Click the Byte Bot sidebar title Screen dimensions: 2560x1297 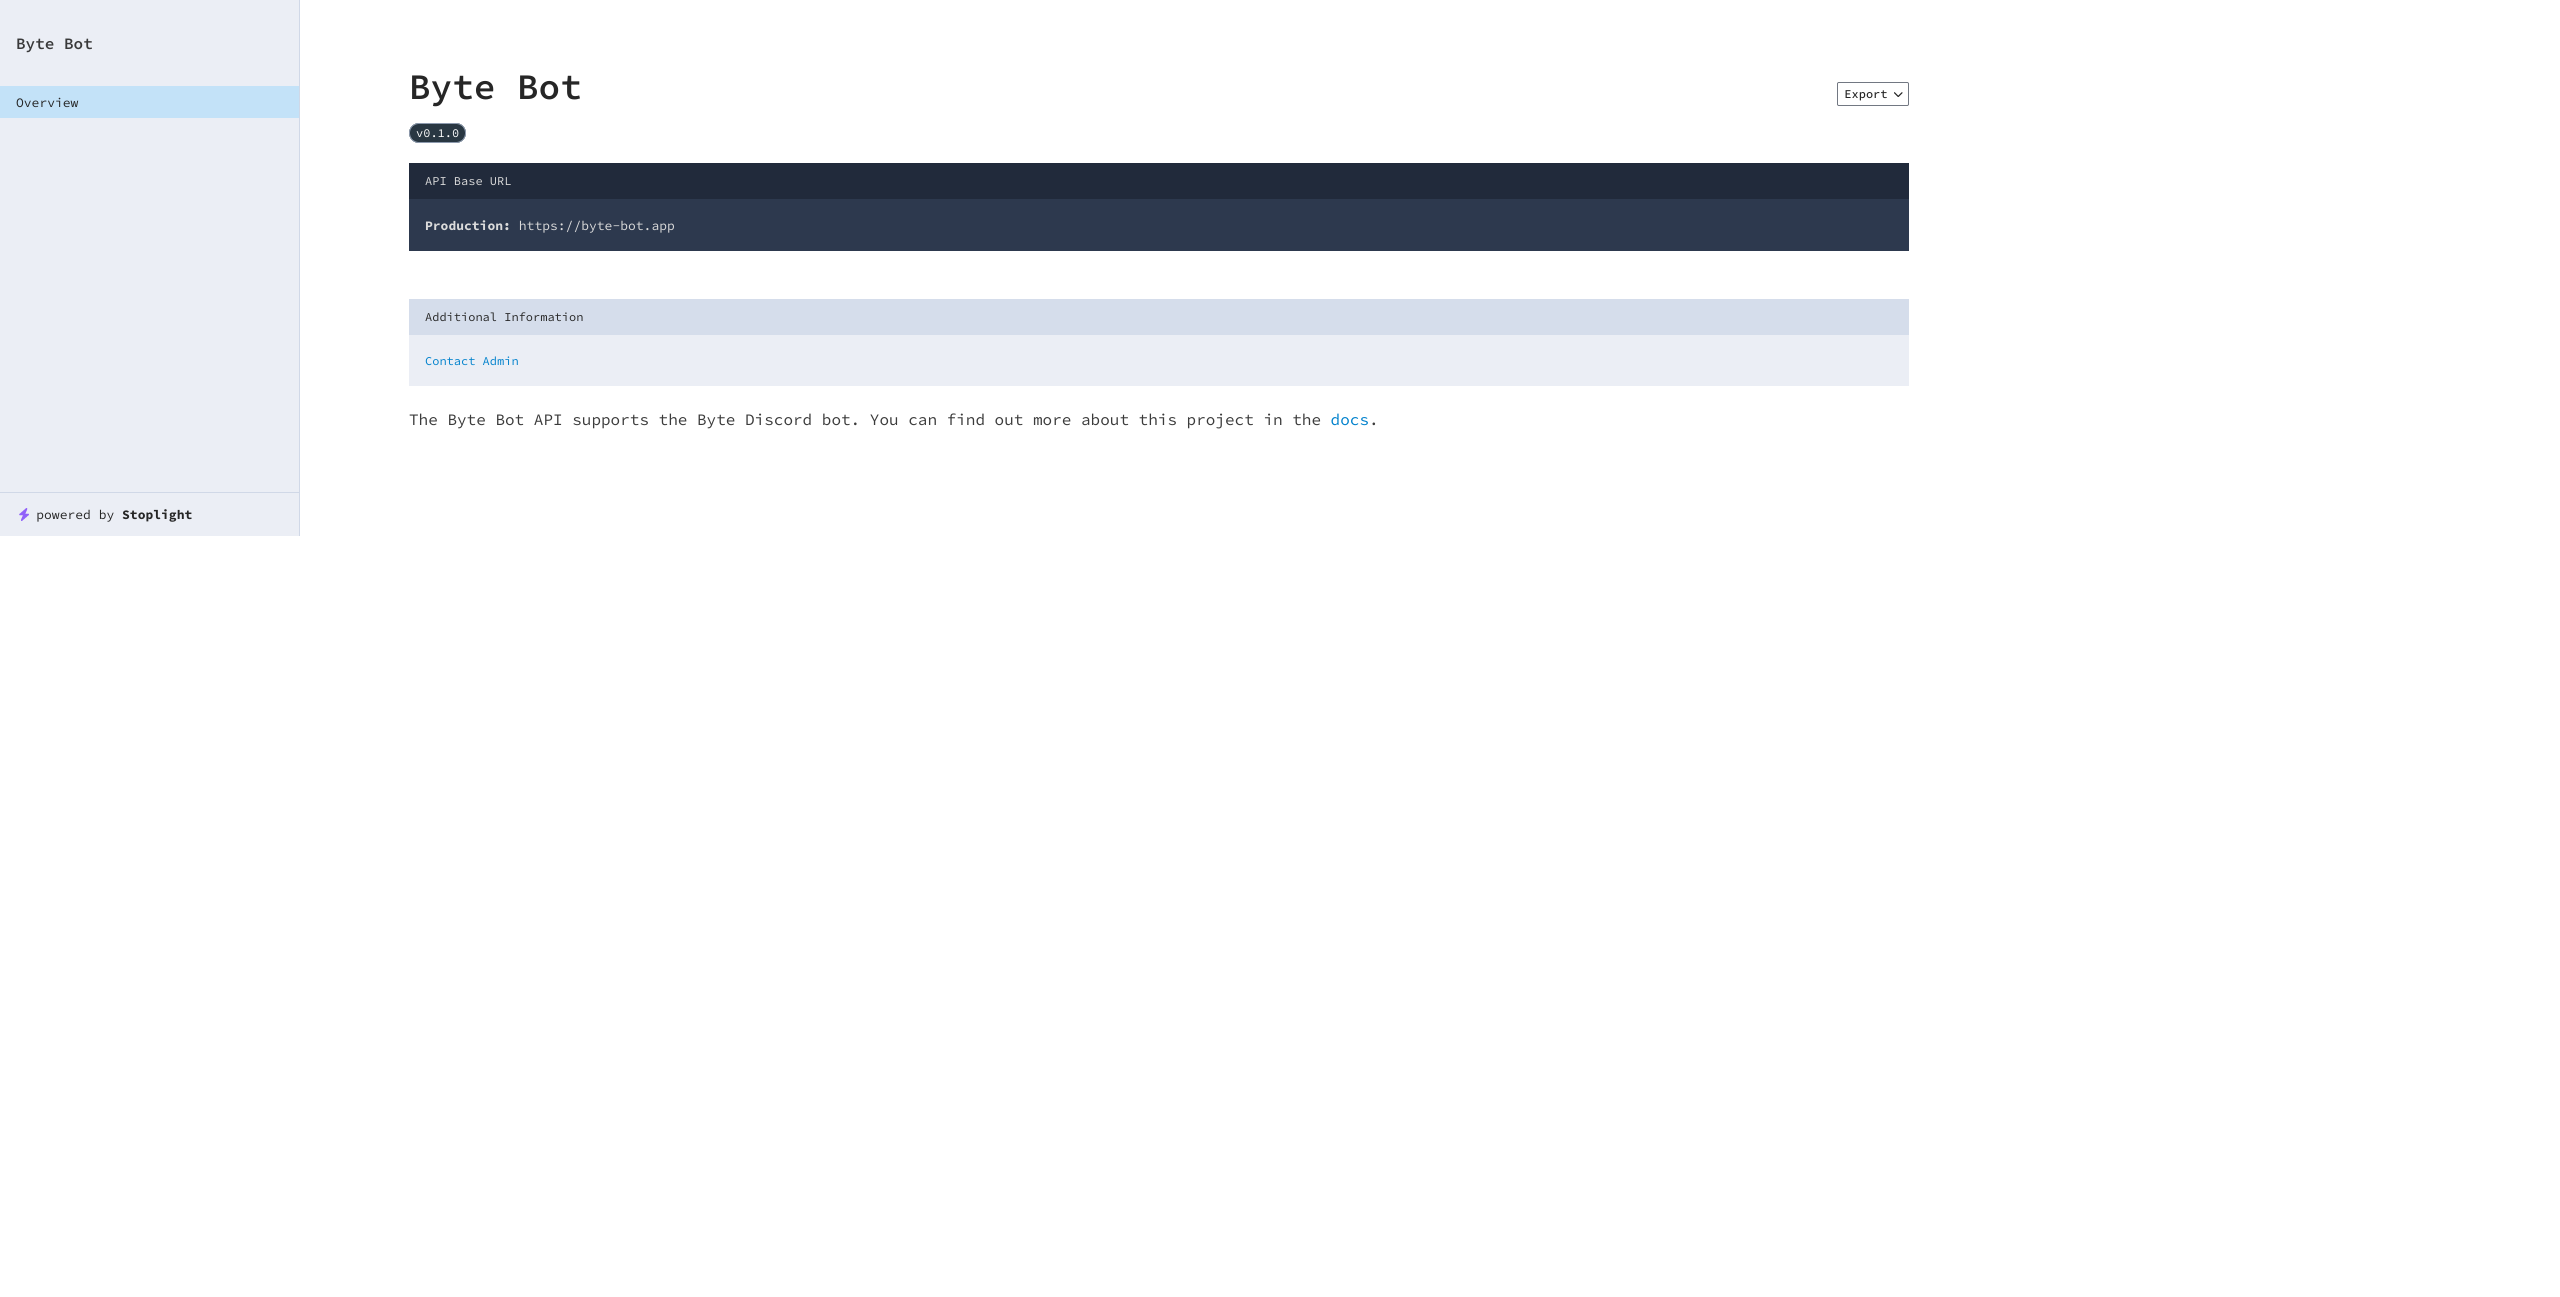click(x=54, y=44)
